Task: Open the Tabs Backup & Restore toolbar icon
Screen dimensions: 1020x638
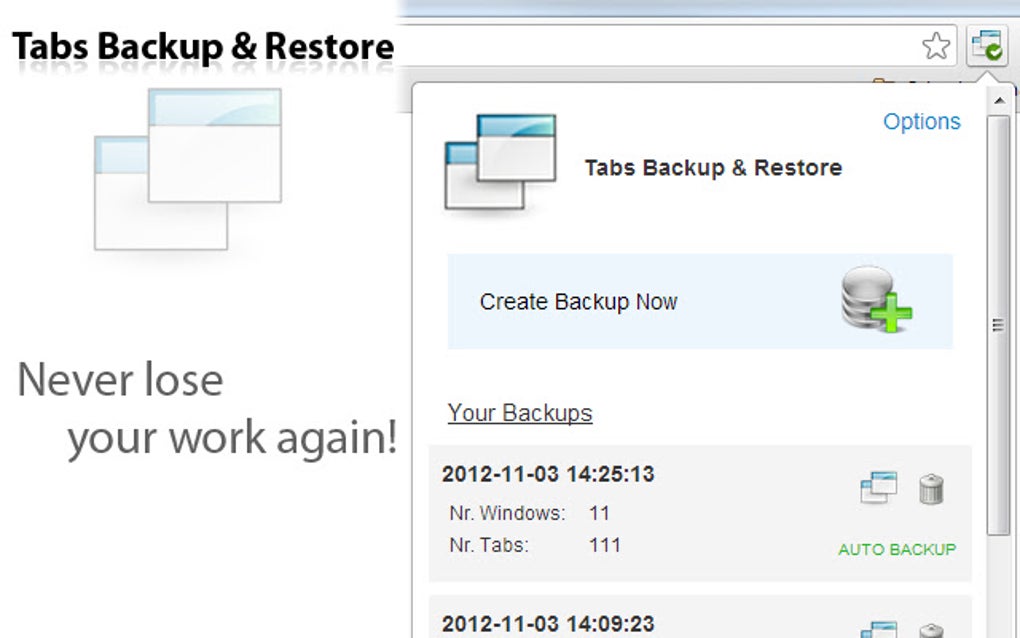Action: coord(988,46)
